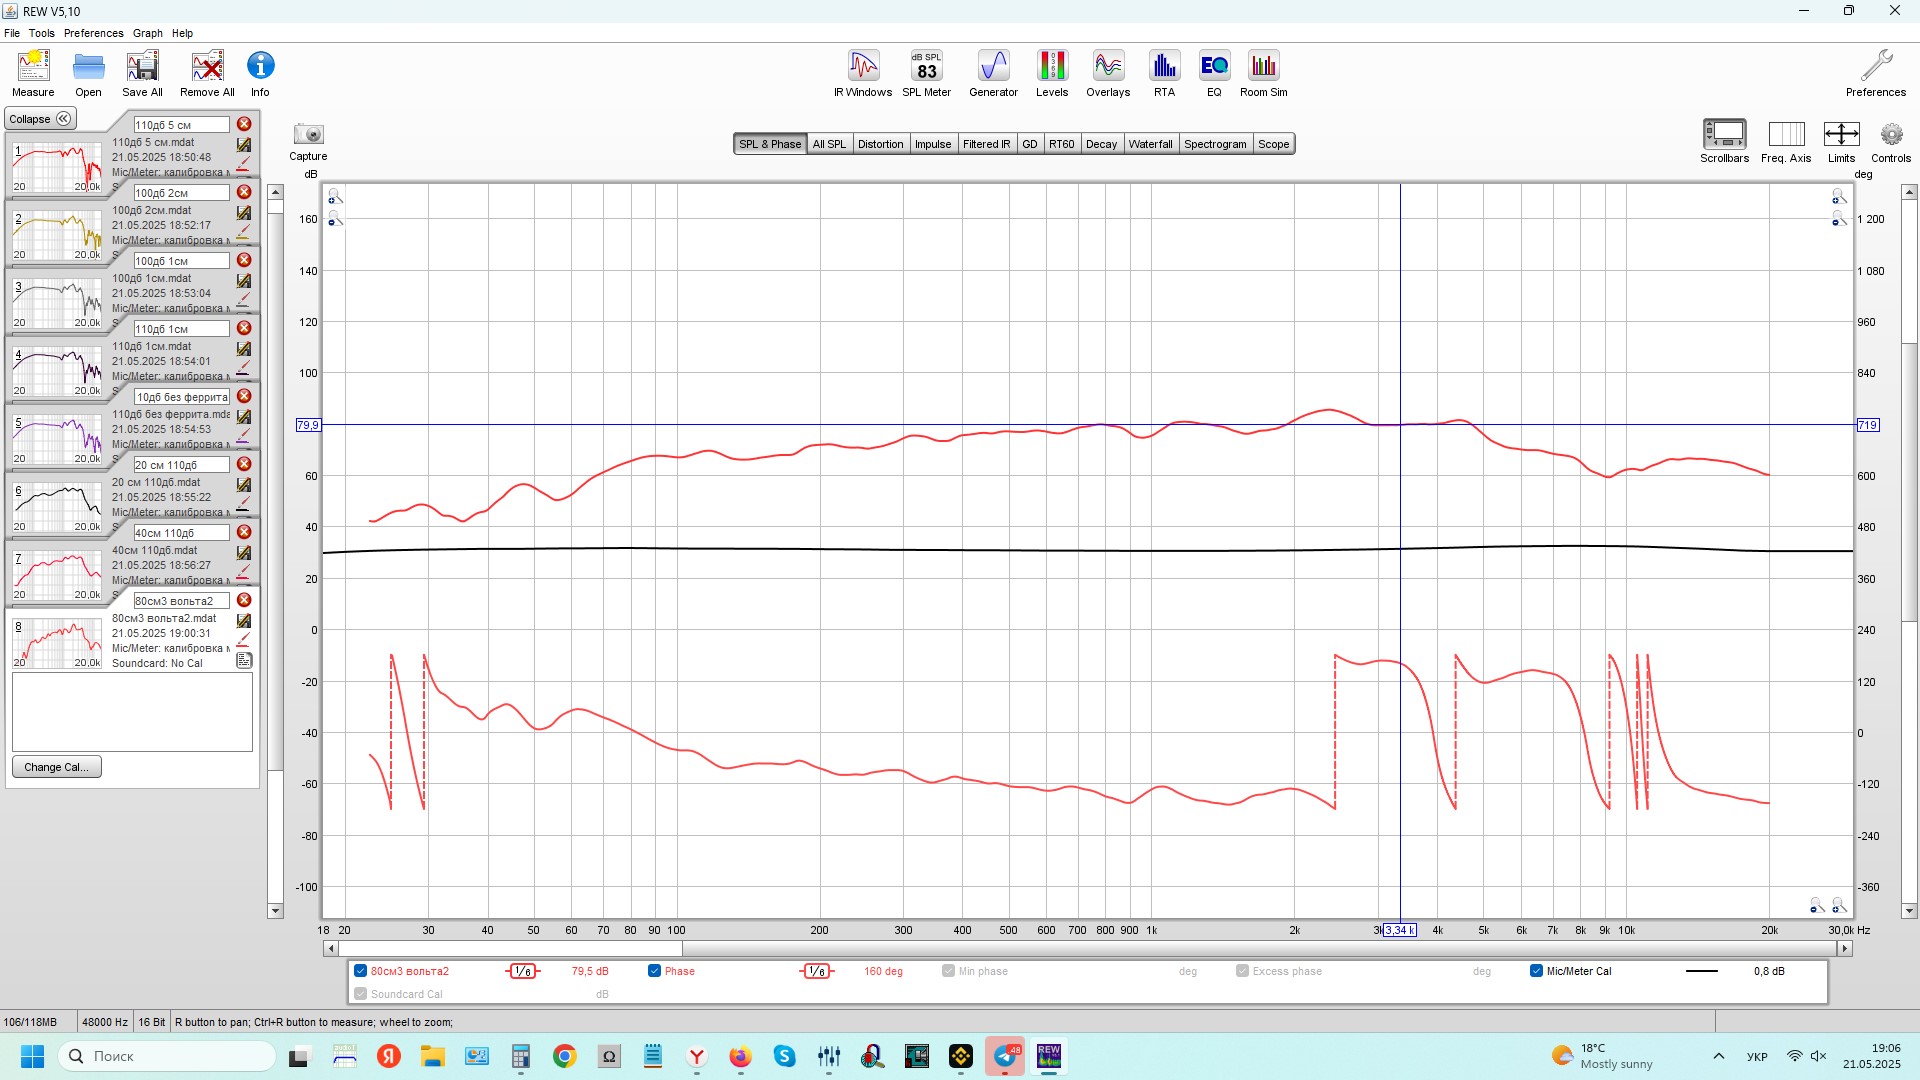Uncheck the 80см3 вольта2 trace checkbox

tap(361, 971)
